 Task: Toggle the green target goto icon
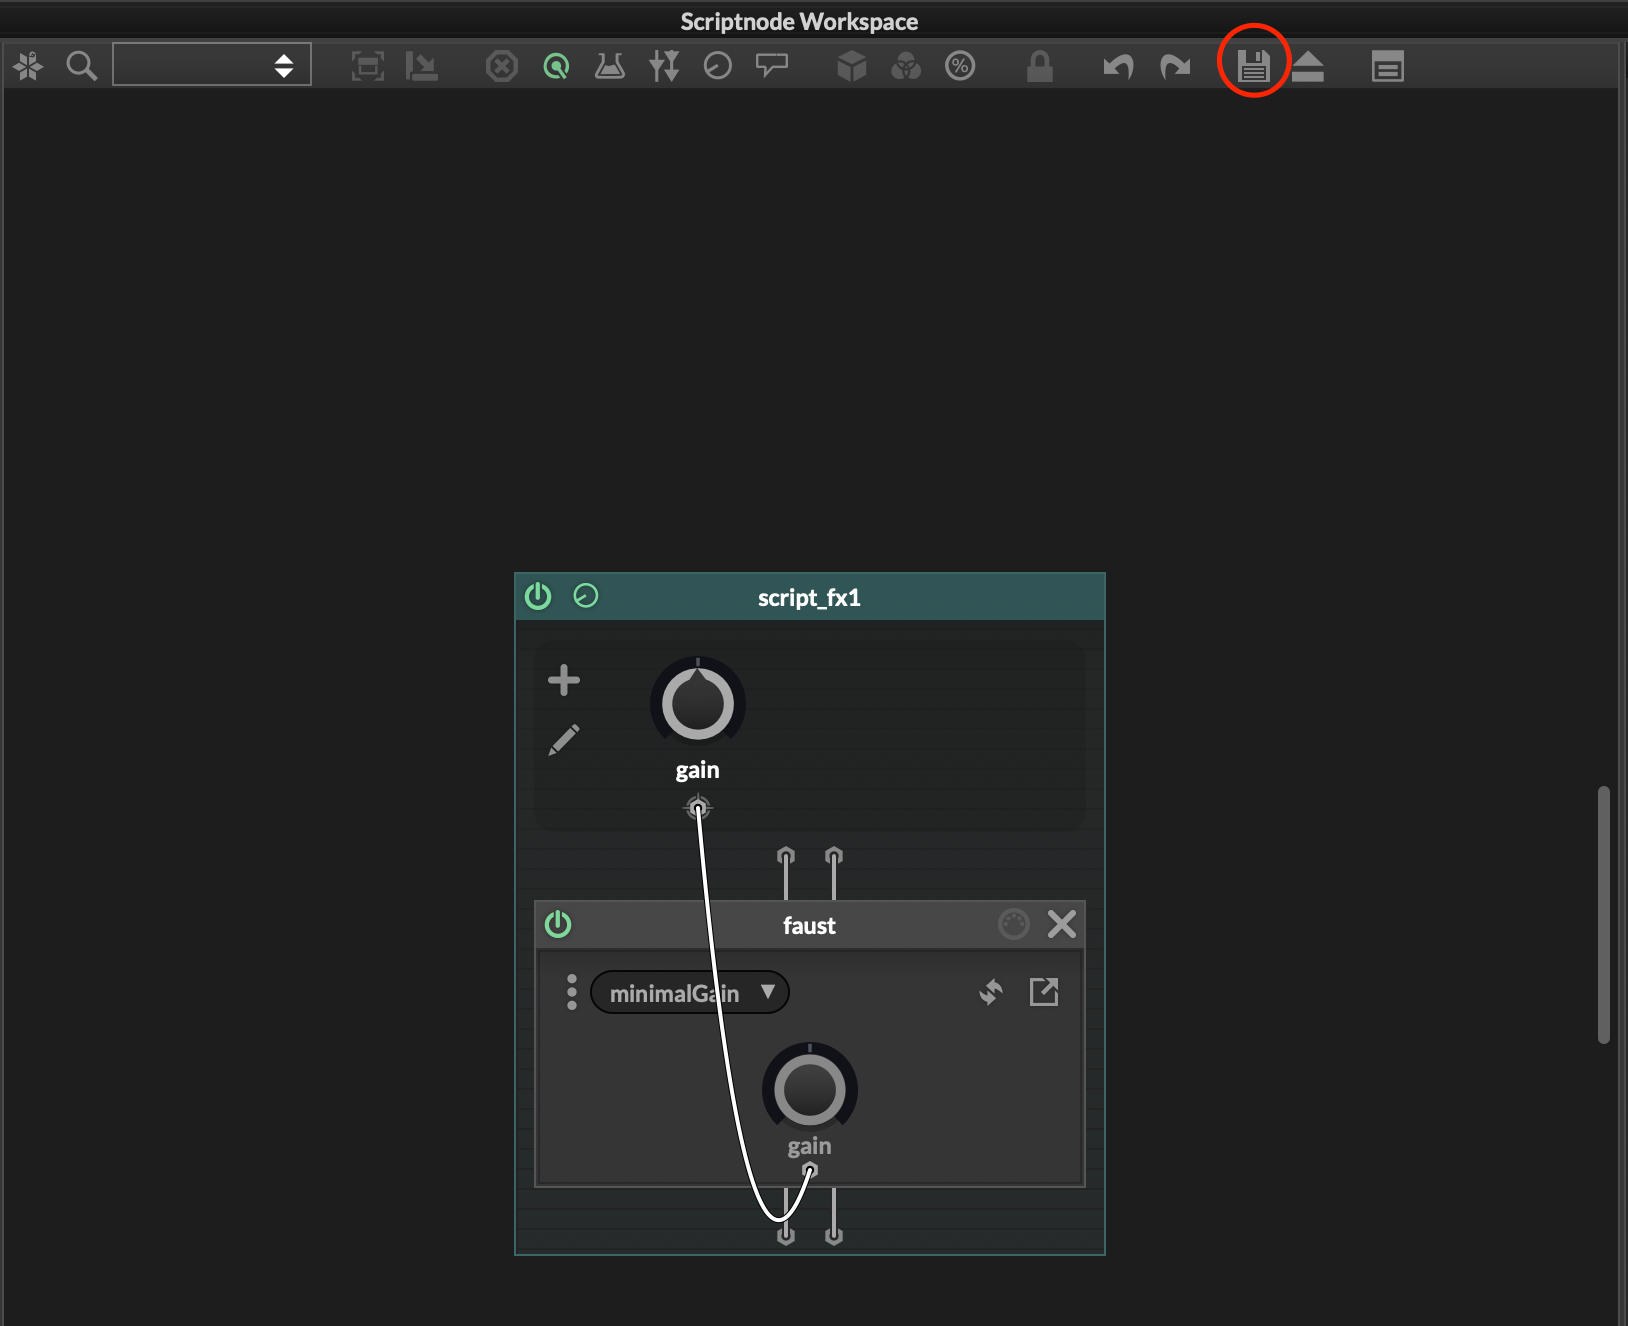click(x=556, y=67)
